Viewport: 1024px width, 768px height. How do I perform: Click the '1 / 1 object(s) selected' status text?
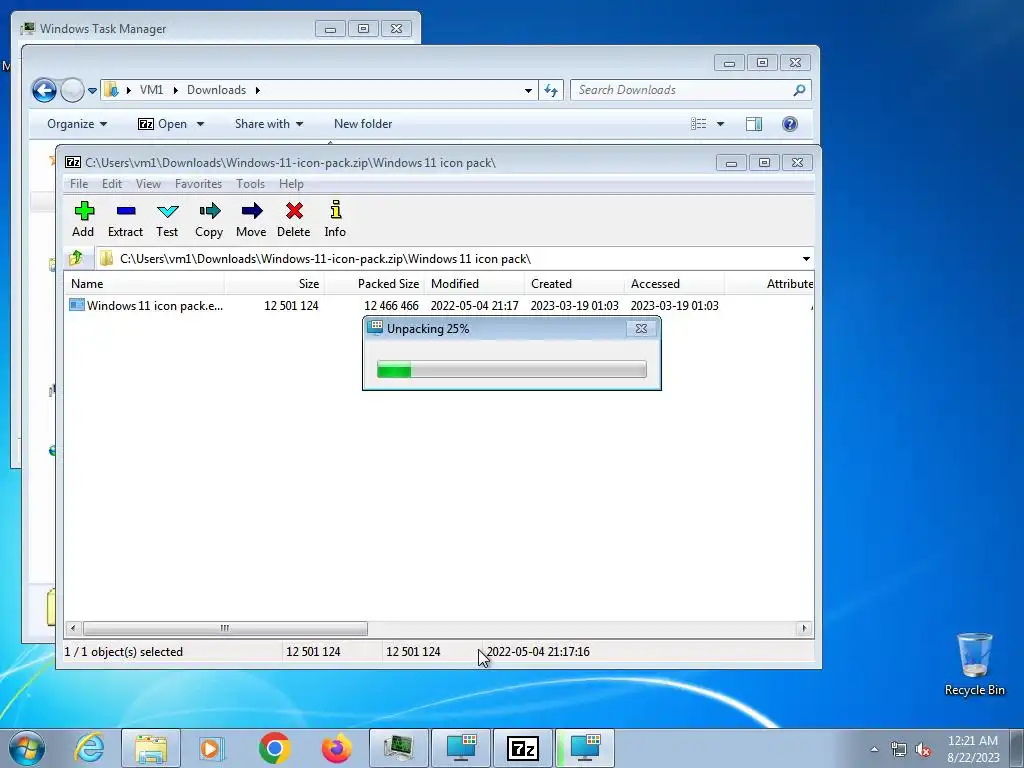tap(123, 652)
